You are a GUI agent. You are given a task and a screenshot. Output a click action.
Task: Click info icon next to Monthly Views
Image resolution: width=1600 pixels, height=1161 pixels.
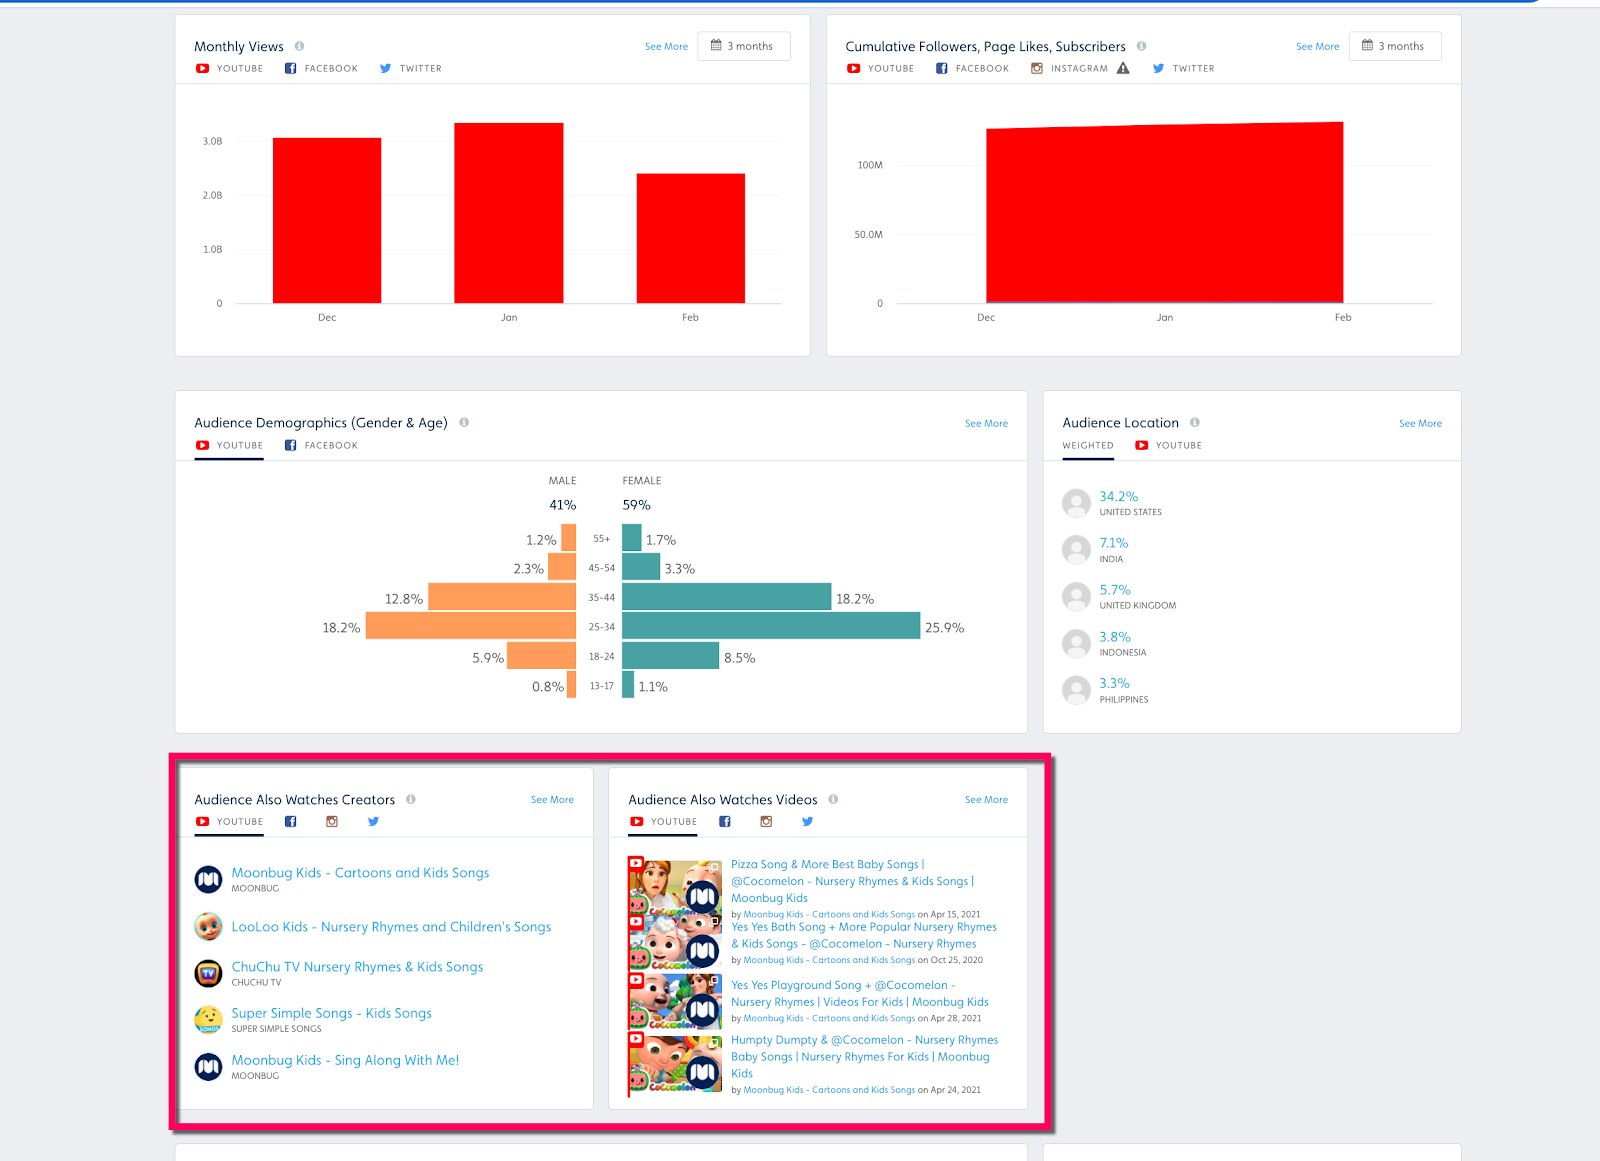[x=299, y=46]
